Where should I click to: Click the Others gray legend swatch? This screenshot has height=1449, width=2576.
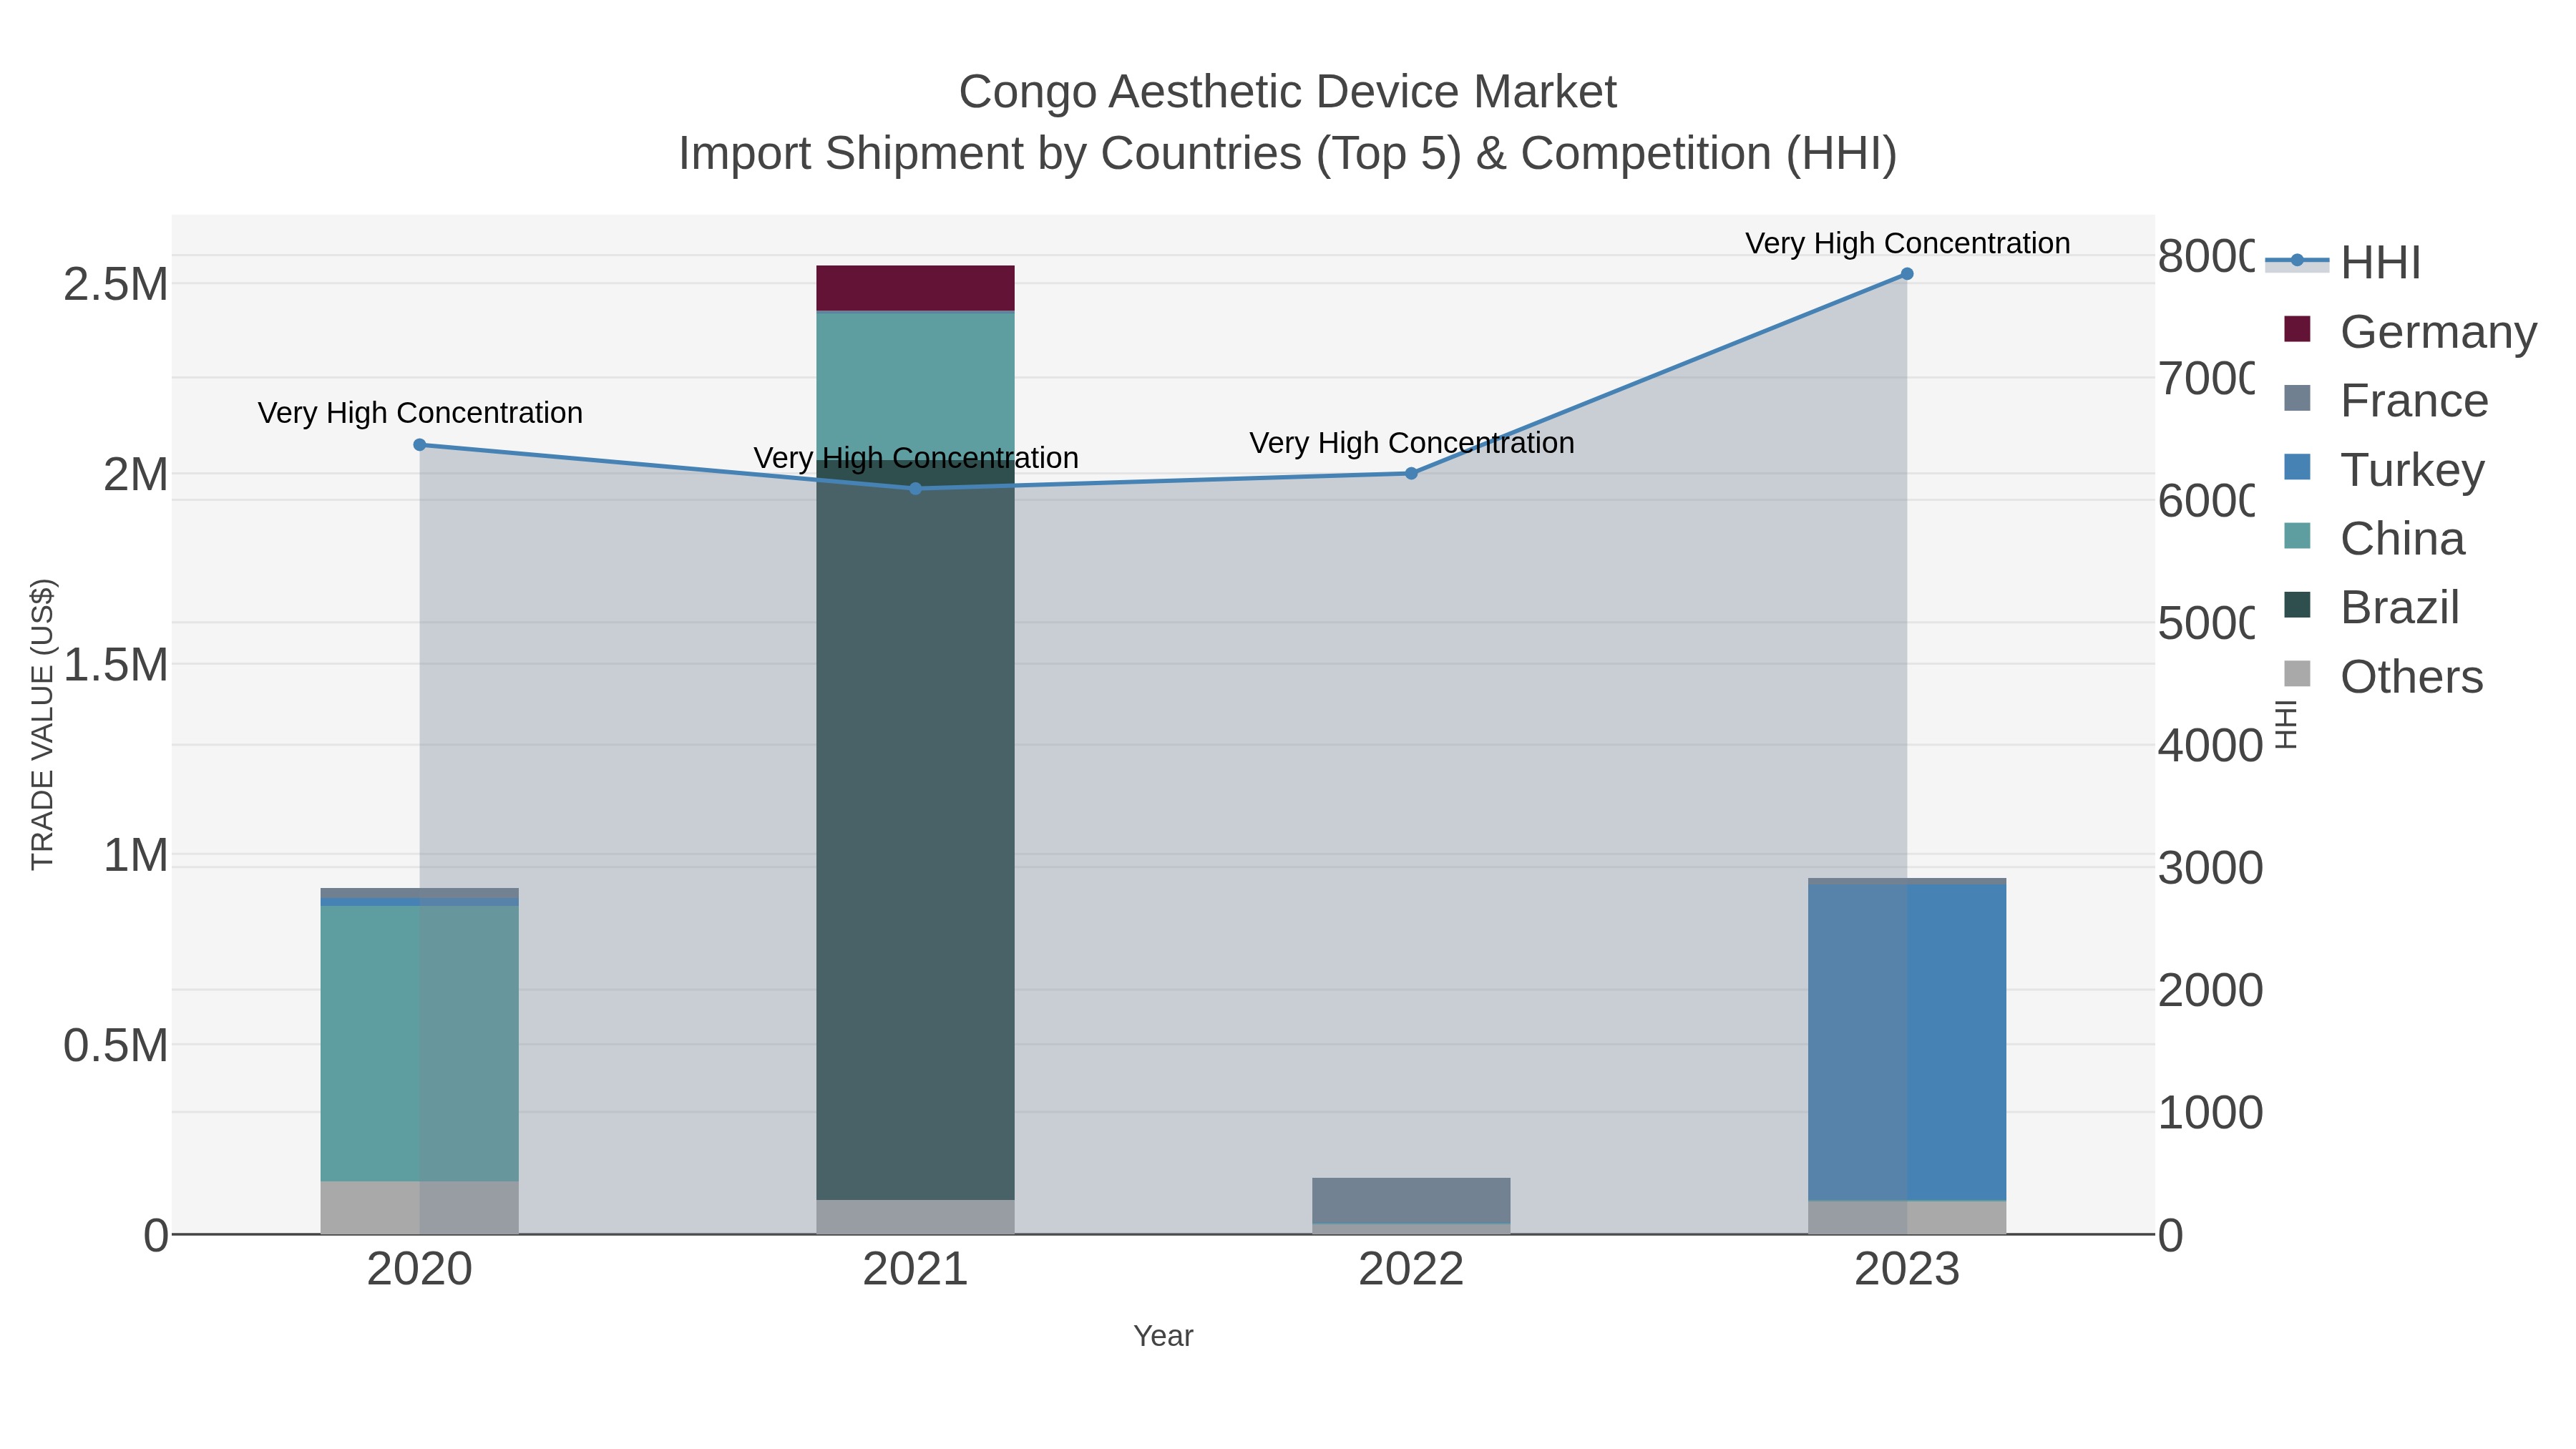coord(2298,674)
